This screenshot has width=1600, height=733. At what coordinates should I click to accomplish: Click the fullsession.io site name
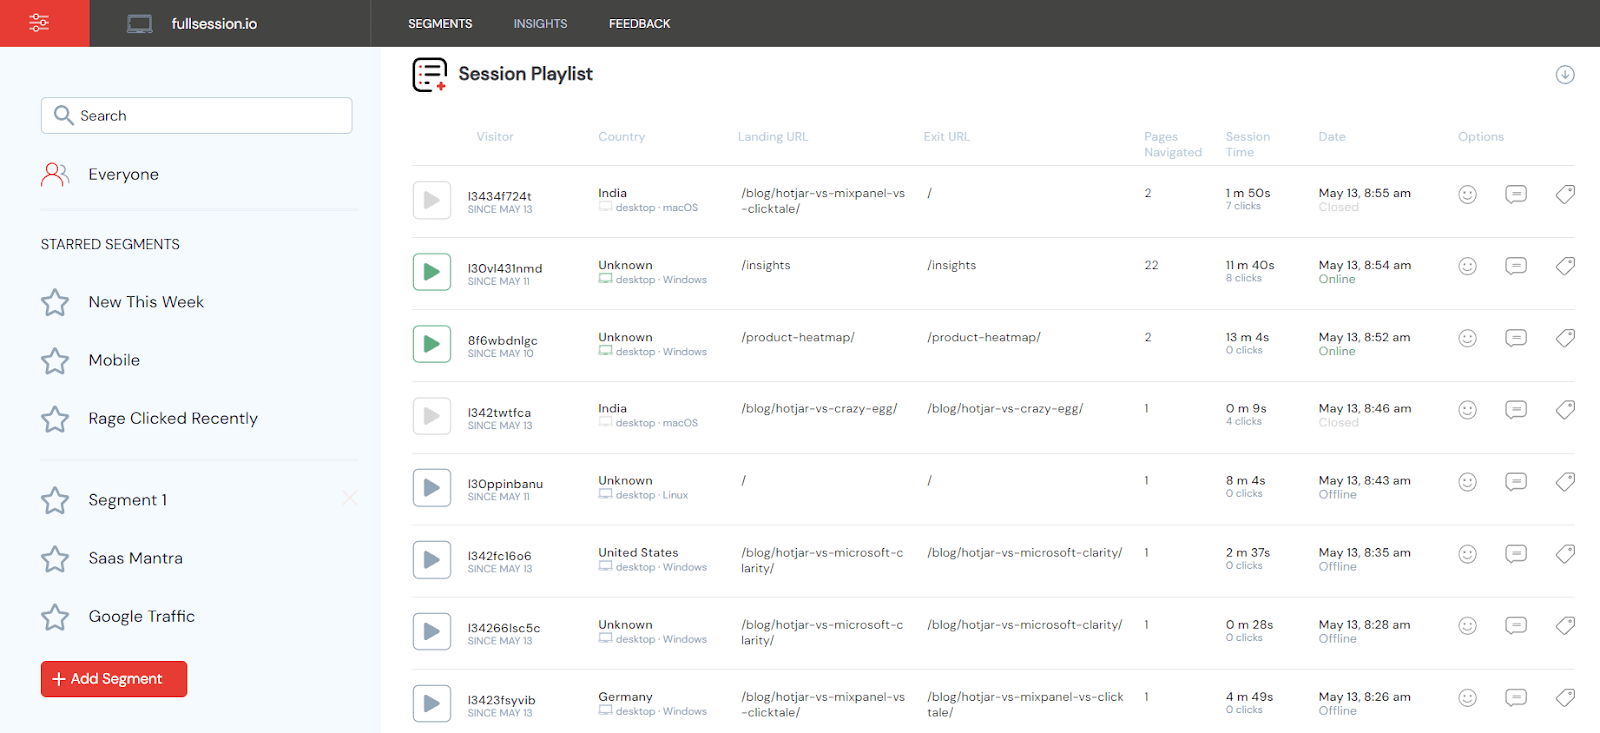coord(214,24)
